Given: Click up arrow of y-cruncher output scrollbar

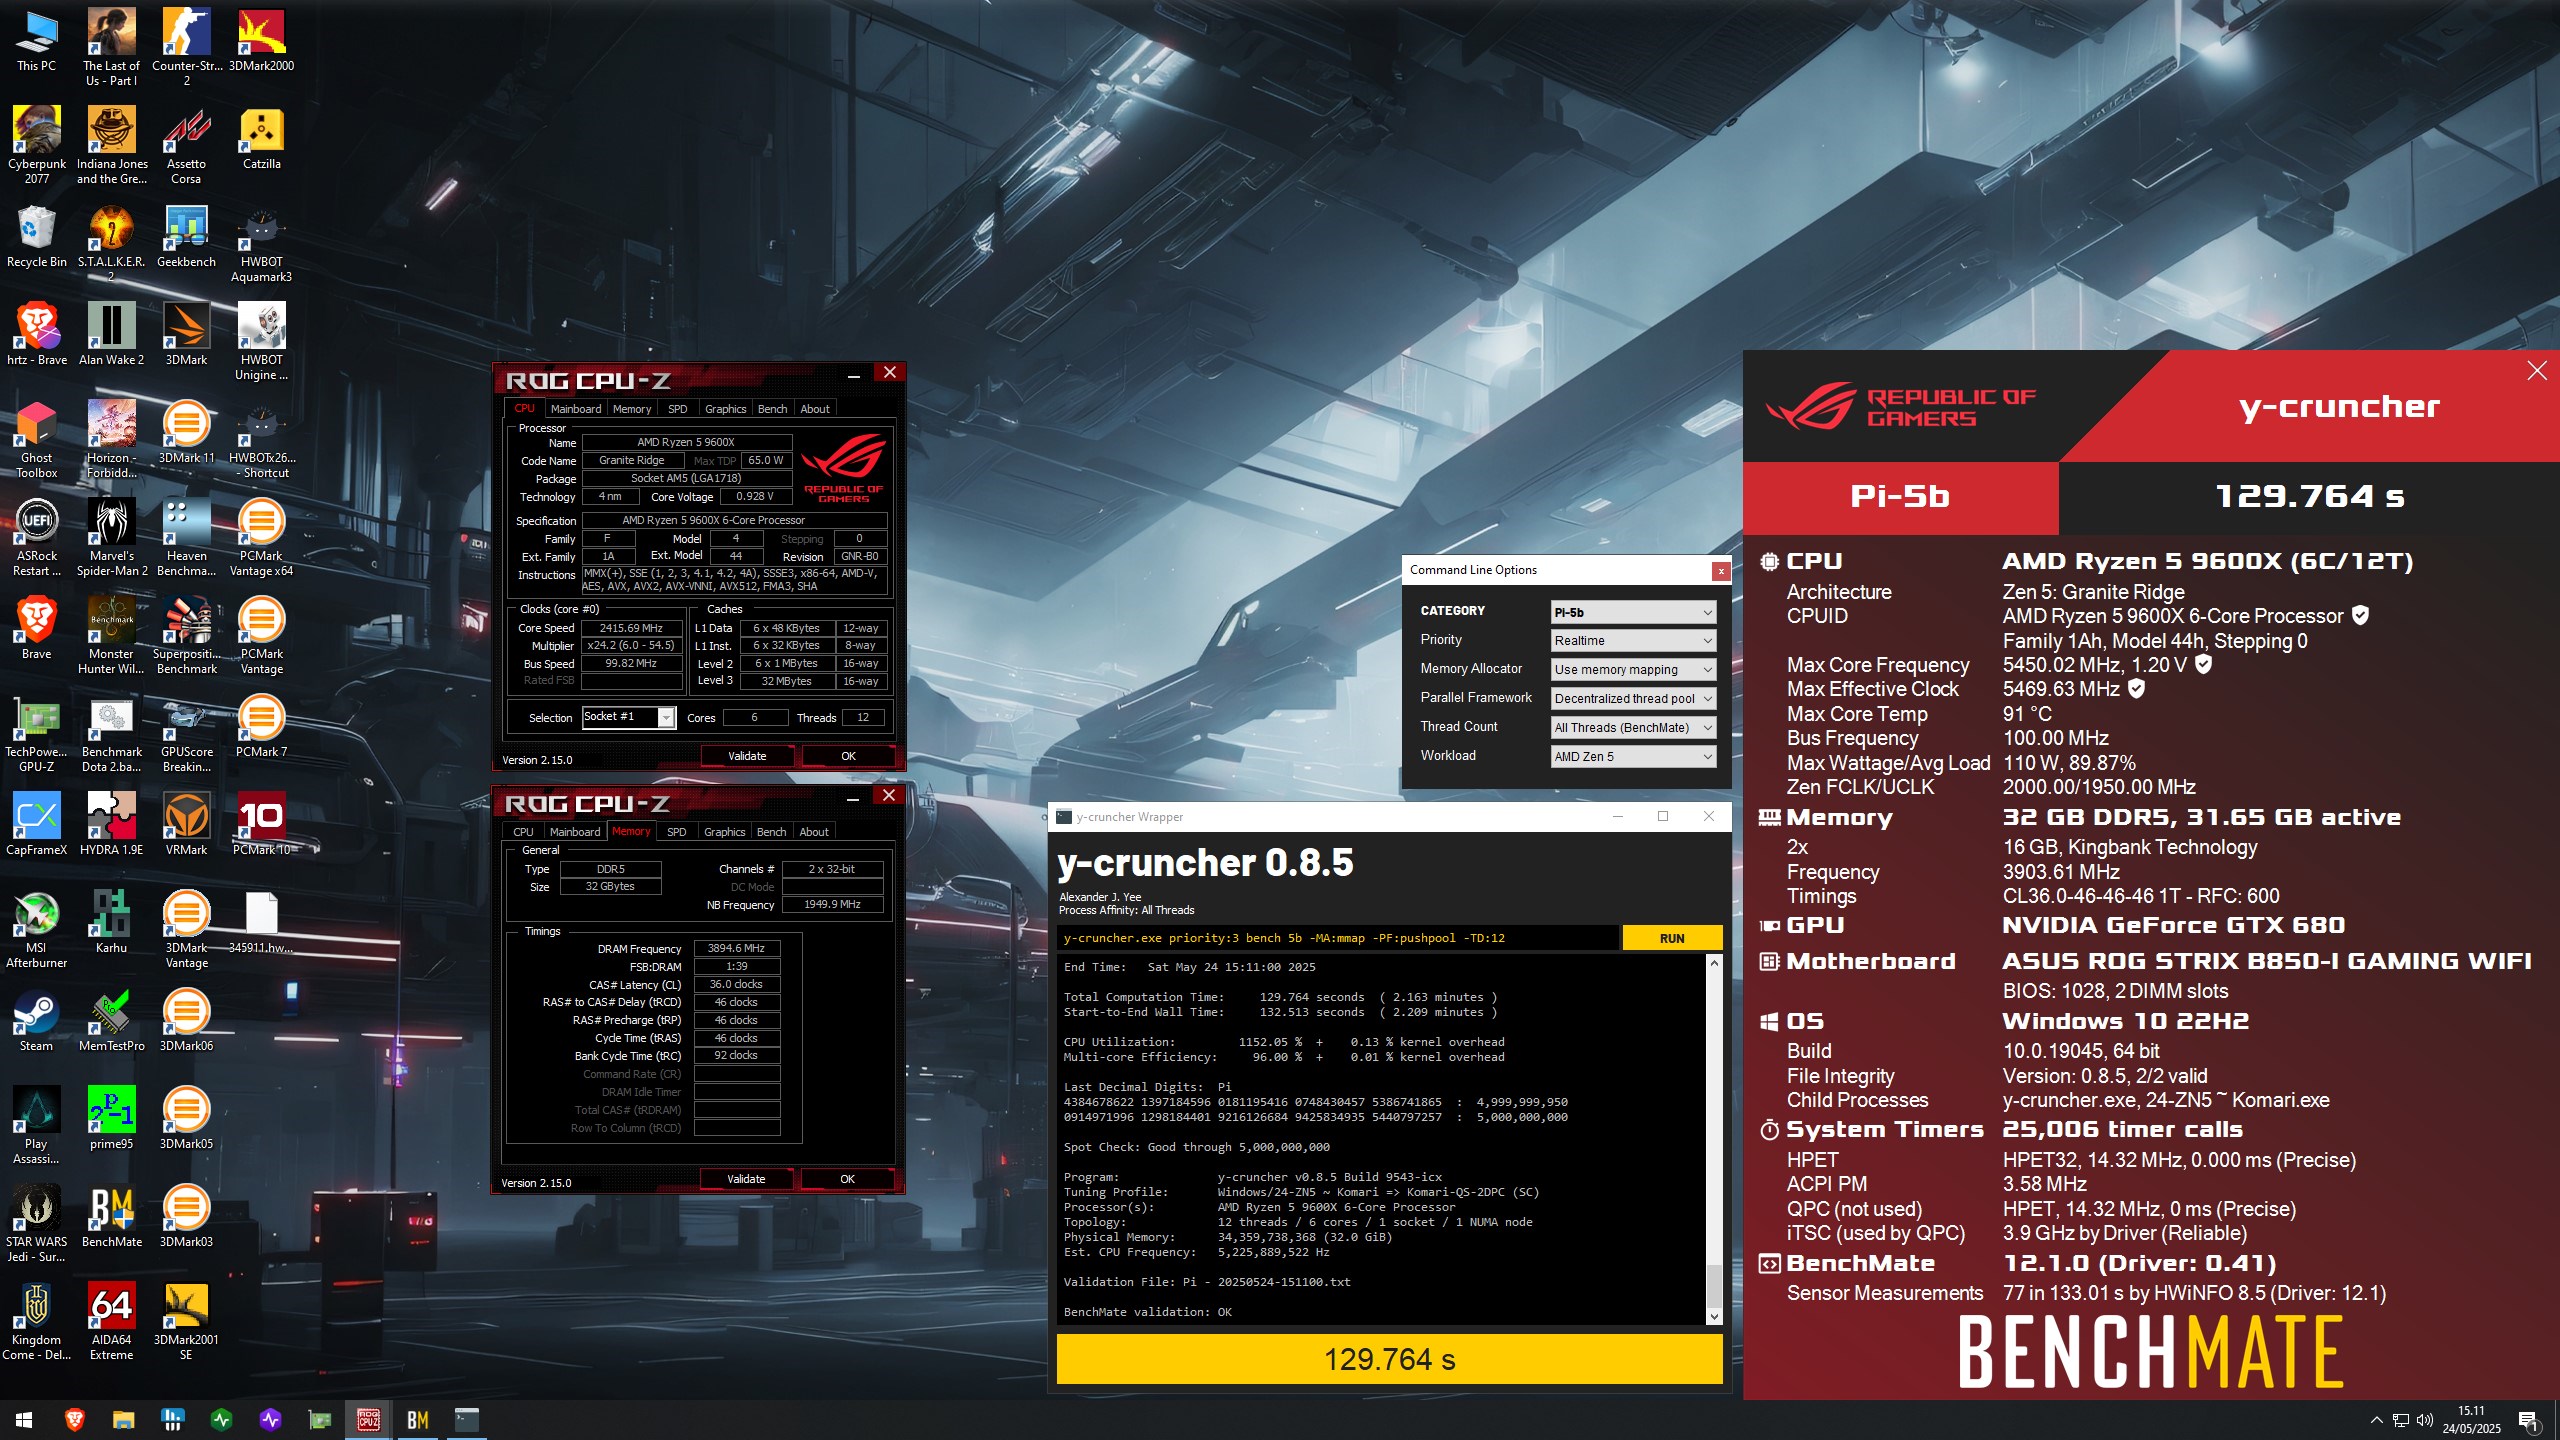Looking at the screenshot, I should 1714,963.
